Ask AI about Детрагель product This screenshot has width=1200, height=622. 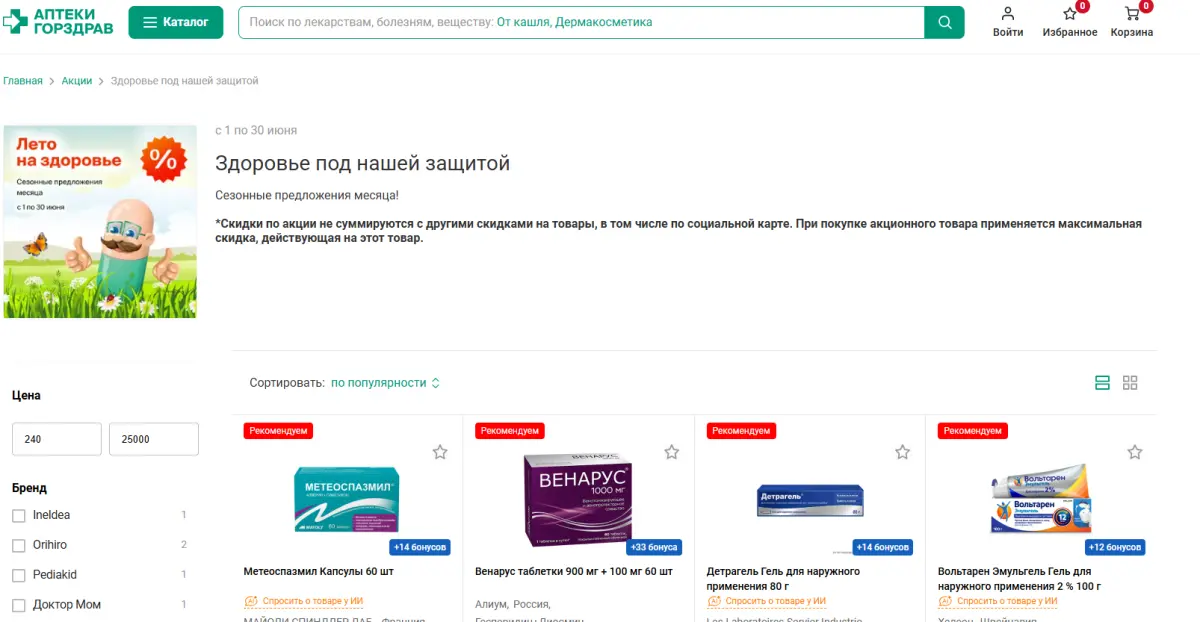coord(766,602)
